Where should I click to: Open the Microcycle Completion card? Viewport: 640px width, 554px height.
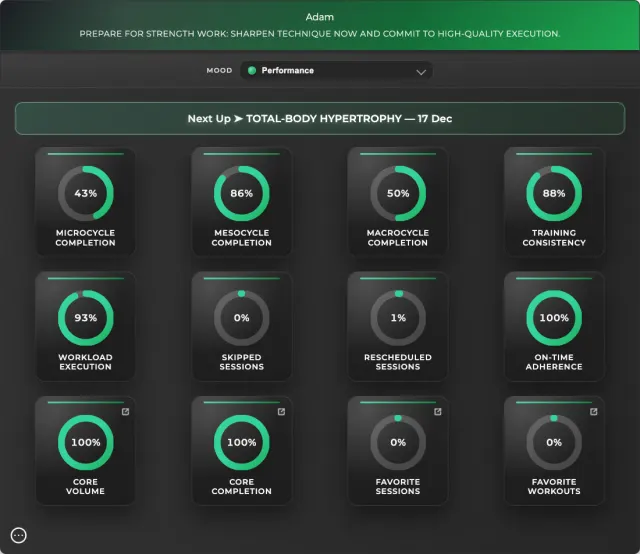coord(86,202)
